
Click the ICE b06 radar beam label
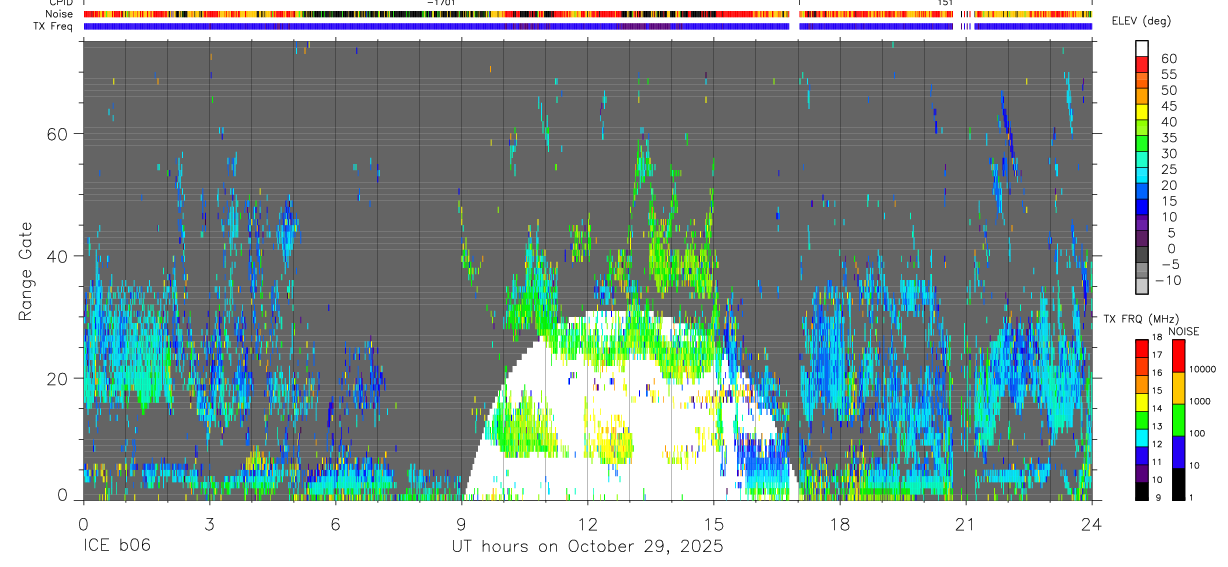tap(119, 546)
